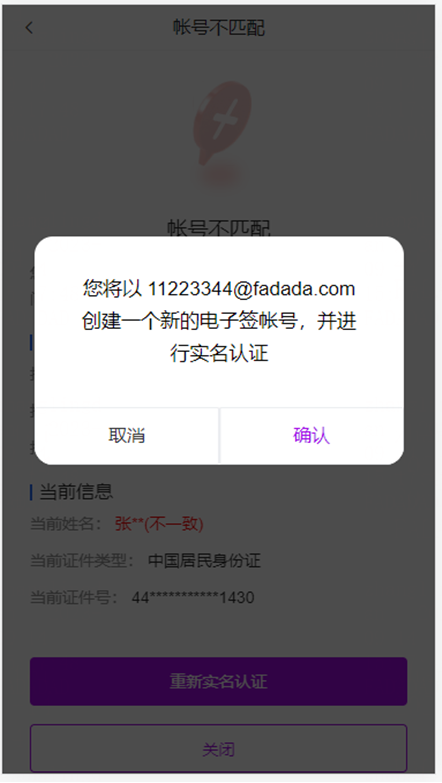Click the 关闭 outlined button
Image resolution: width=442 pixels, height=783 pixels.
[219, 749]
